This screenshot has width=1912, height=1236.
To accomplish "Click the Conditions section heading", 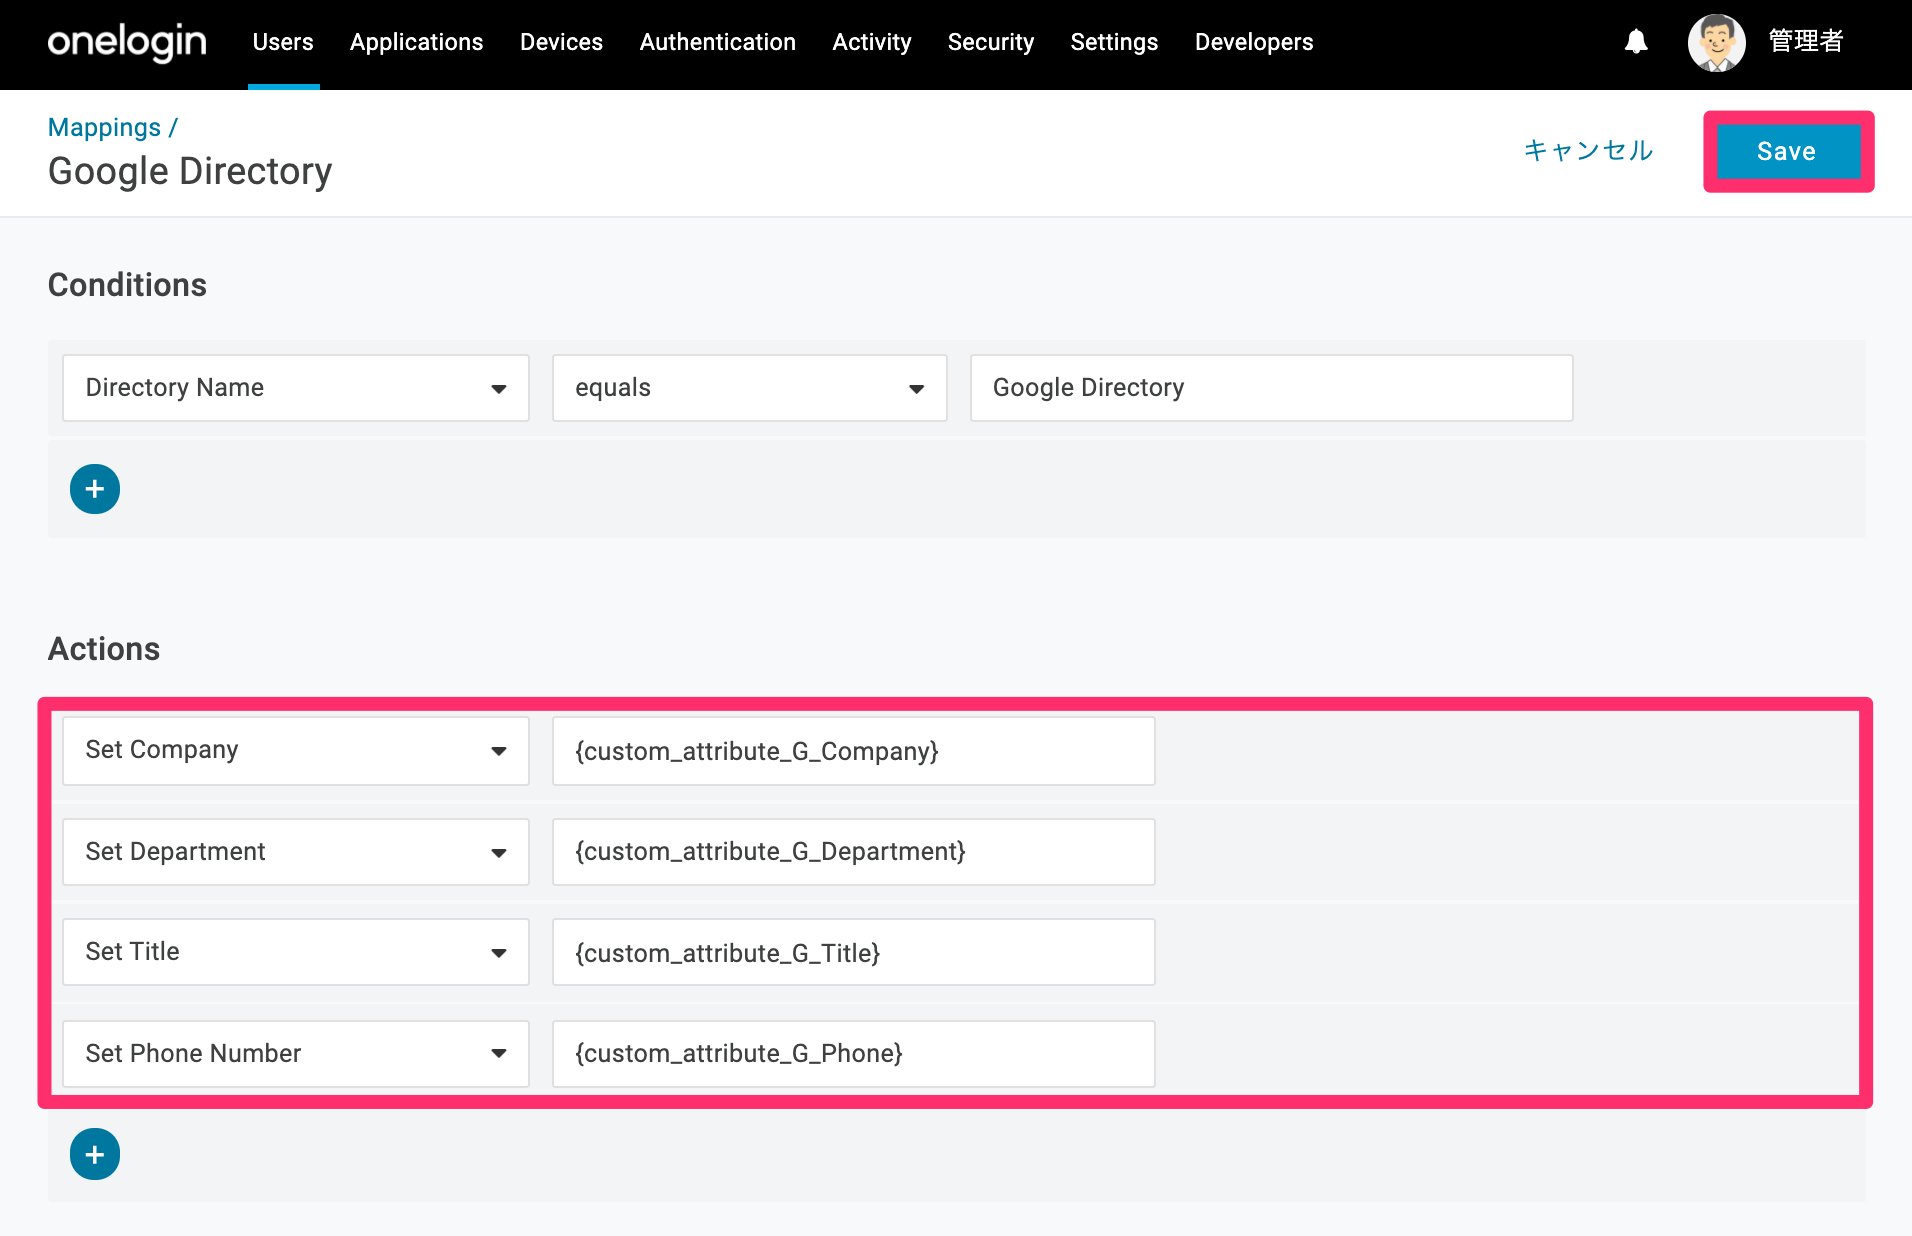I will [x=127, y=285].
